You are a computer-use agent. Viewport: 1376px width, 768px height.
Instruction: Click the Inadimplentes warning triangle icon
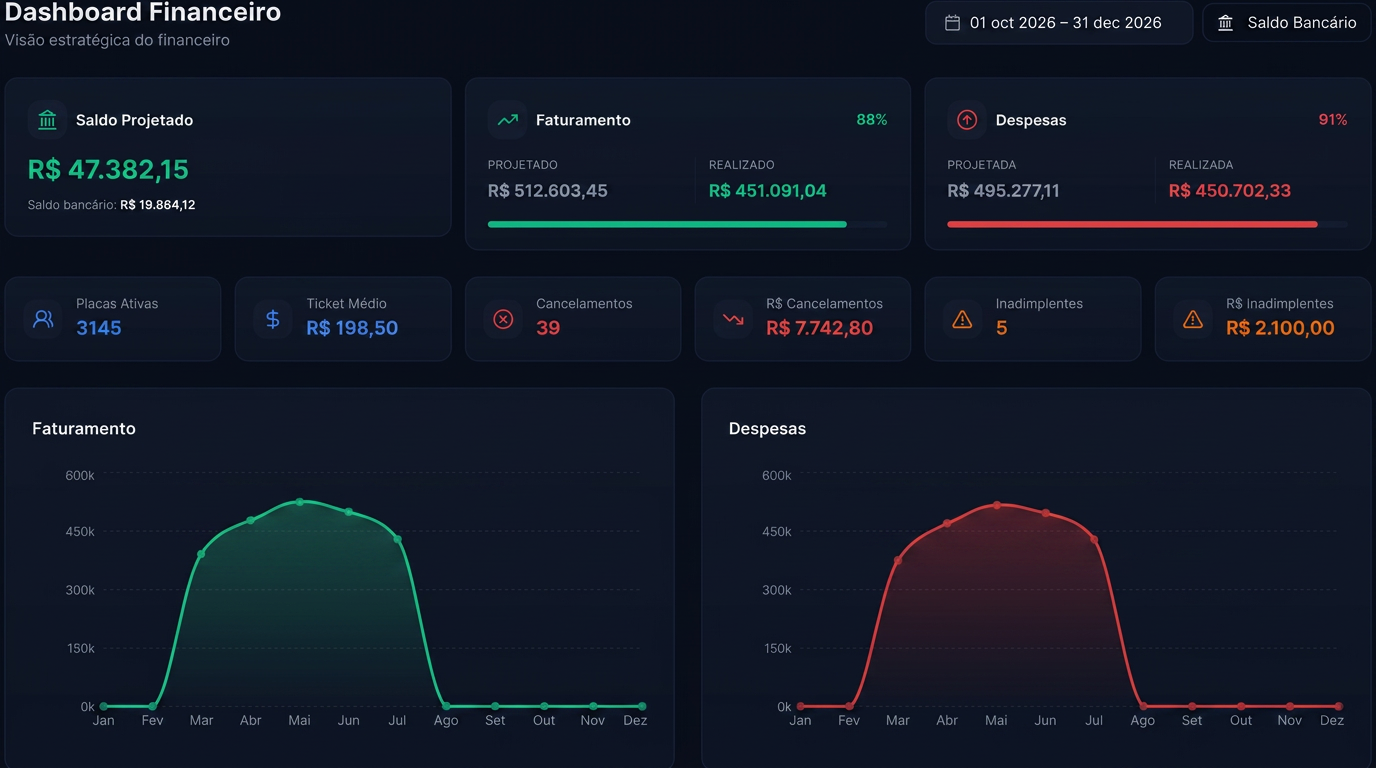tap(963, 319)
